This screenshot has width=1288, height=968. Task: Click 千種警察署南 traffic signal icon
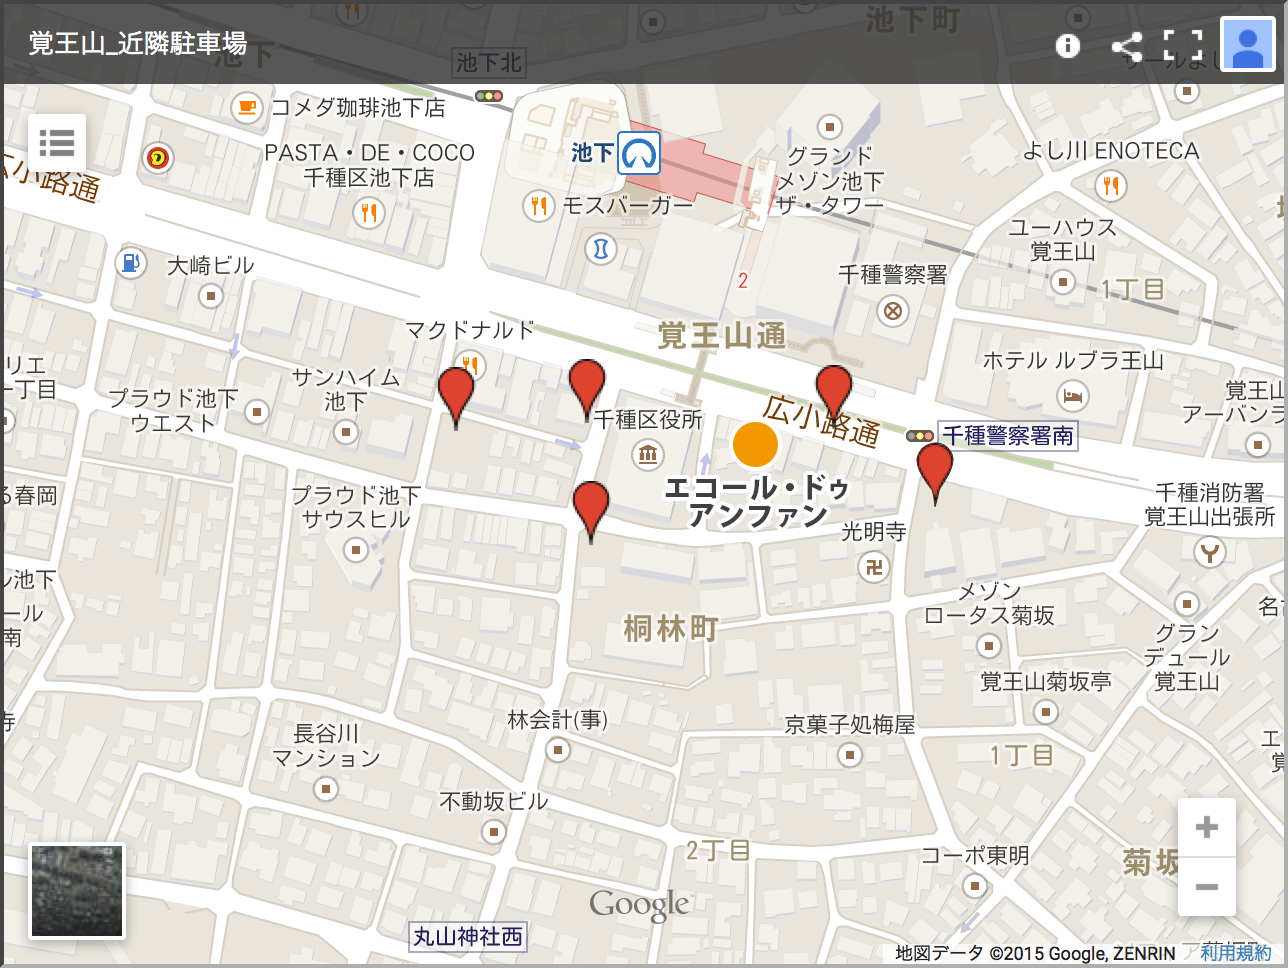click(x=920, y=436)
